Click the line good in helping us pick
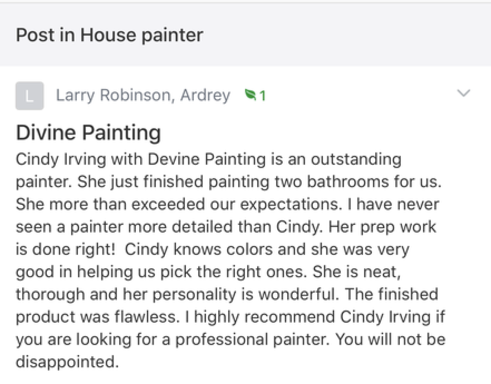This screenshot has width=491, height=384. point(208,272)
